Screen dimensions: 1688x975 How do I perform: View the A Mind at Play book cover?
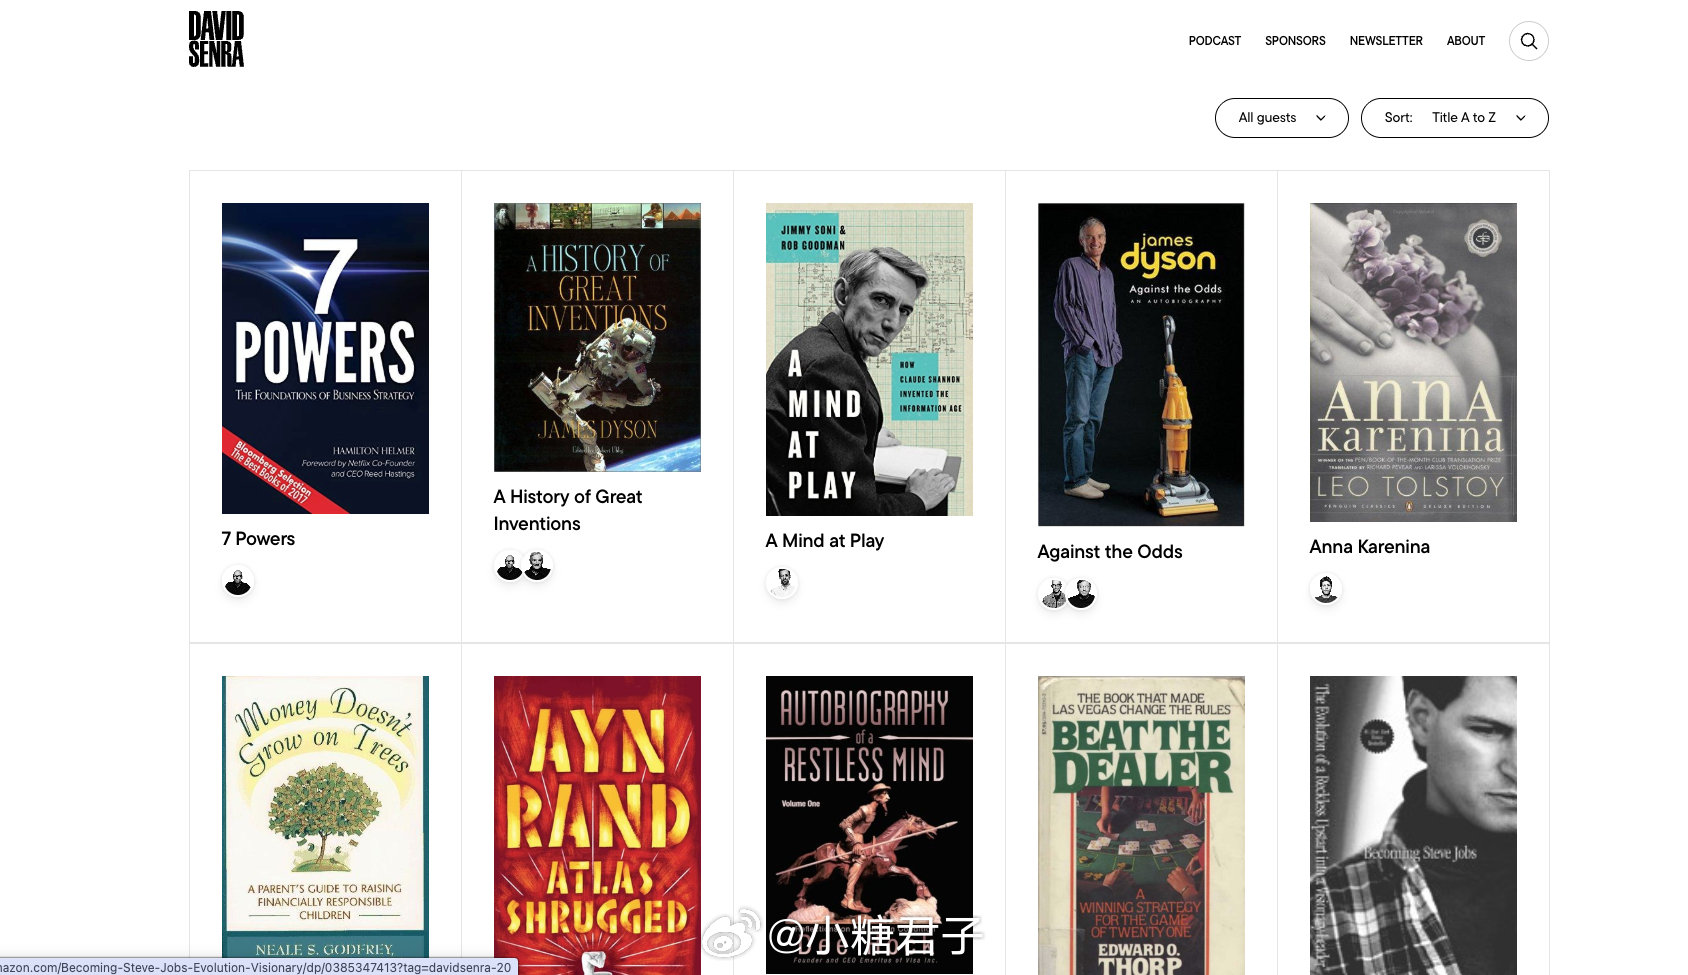pyautogui.click(x=869, y=359)
